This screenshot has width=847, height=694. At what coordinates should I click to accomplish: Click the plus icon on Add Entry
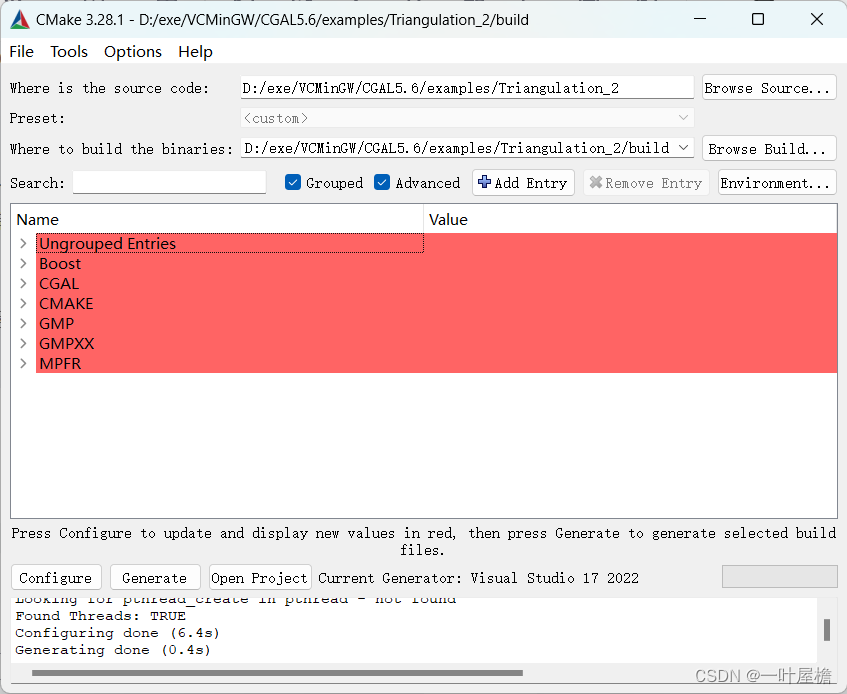pyautogui.click(x=485, y=182)
